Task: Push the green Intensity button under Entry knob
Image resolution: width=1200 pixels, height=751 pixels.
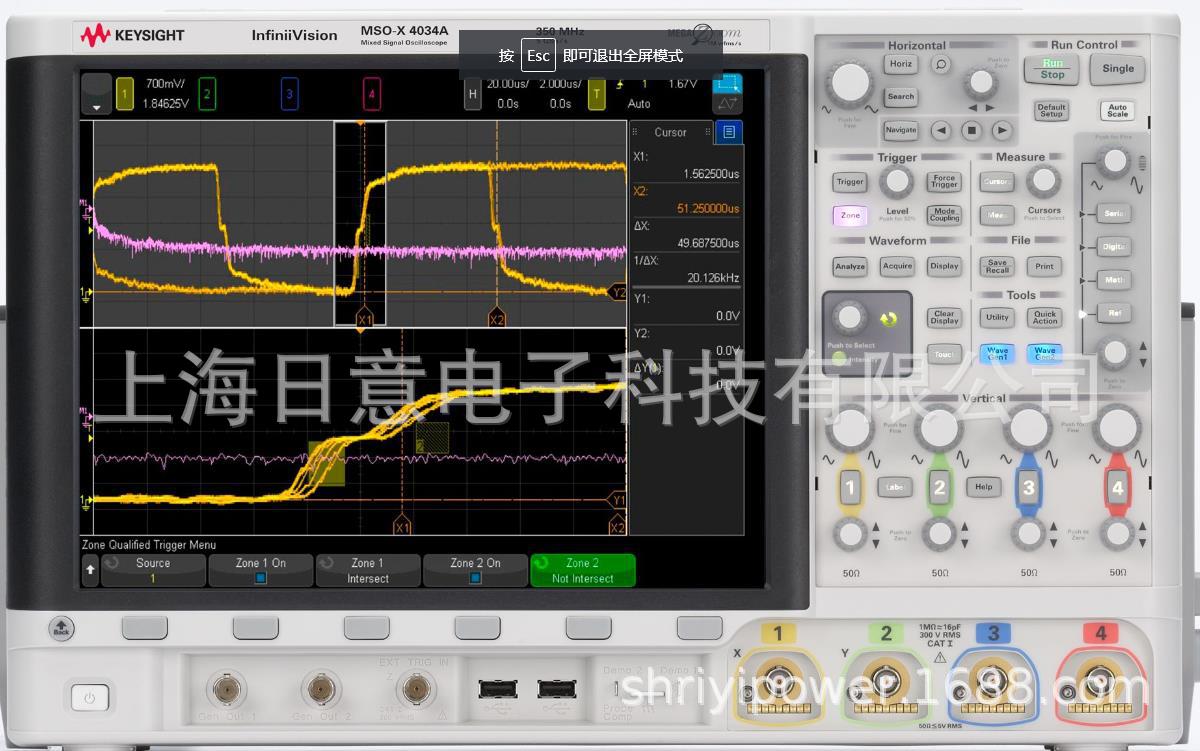Action: point(838,358)
